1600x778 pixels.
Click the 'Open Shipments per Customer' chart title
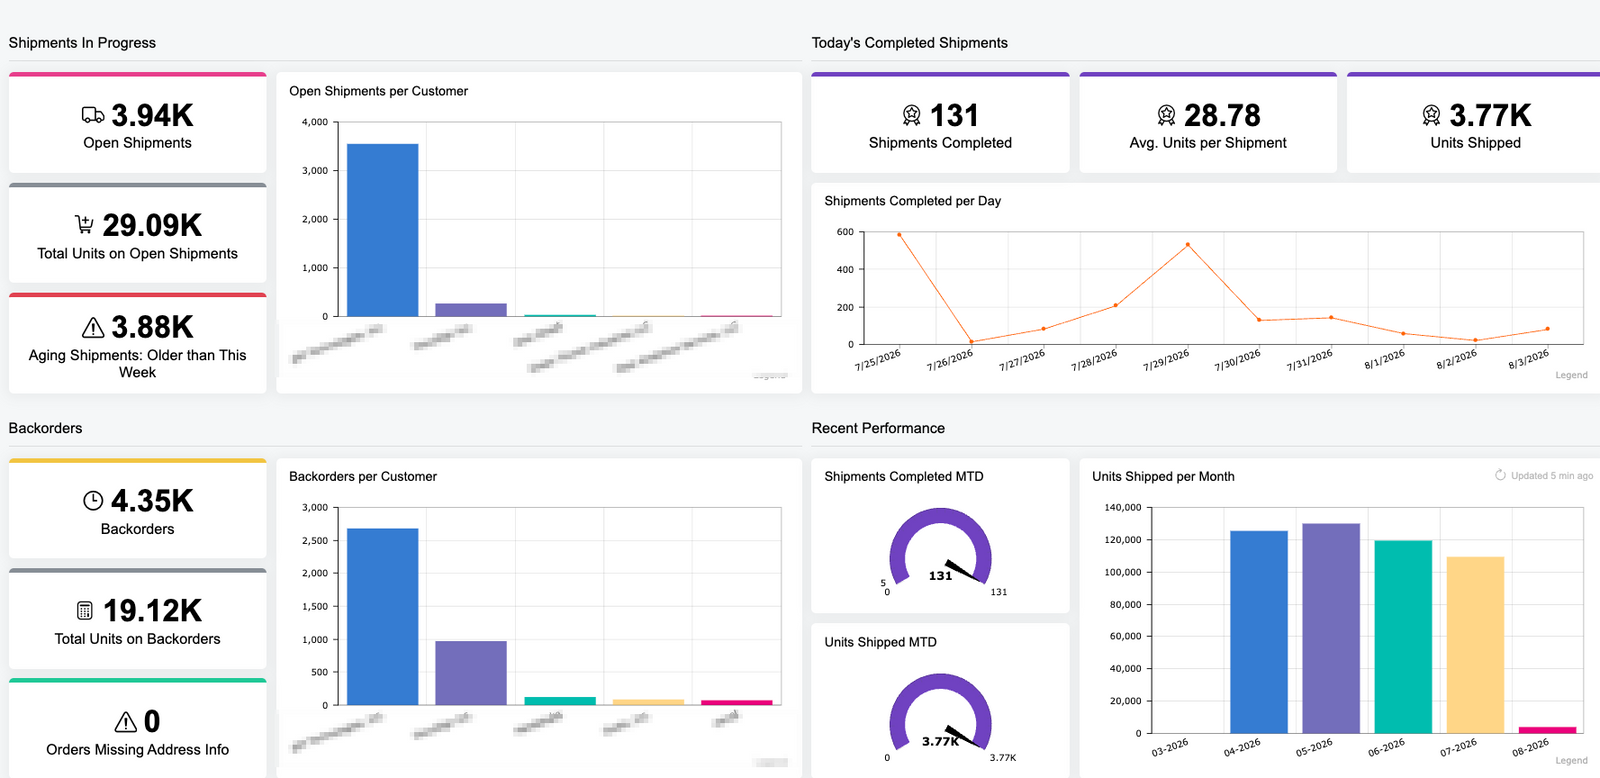(379, 91)
